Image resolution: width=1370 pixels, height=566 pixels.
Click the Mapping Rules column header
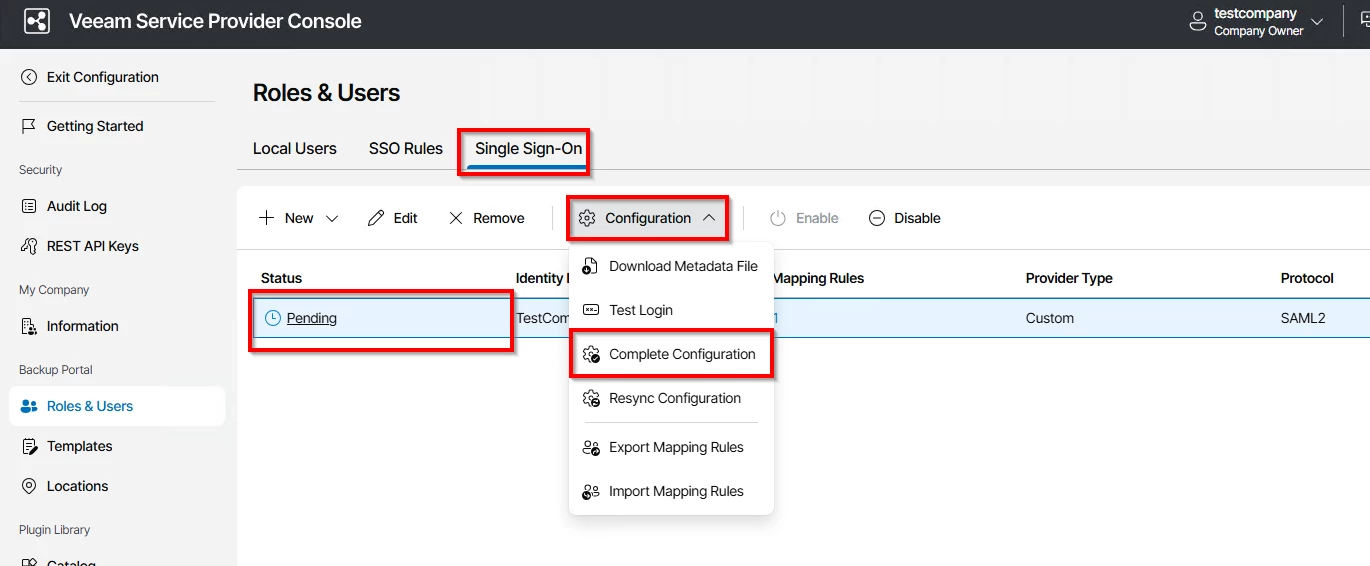(x=819, y=278)
